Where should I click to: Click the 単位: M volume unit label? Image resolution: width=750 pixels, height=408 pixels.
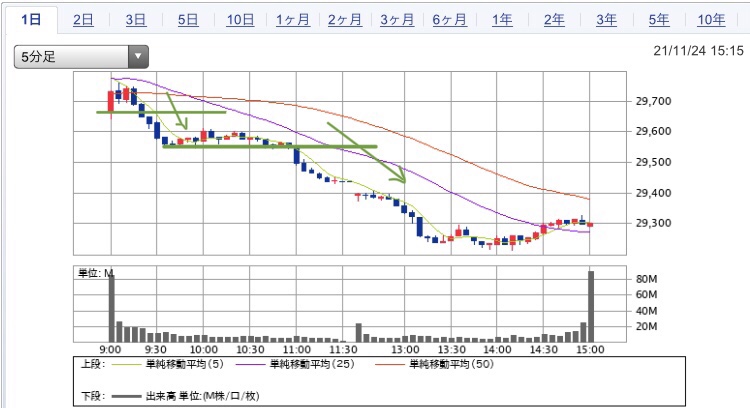click(x=96, y=274)
